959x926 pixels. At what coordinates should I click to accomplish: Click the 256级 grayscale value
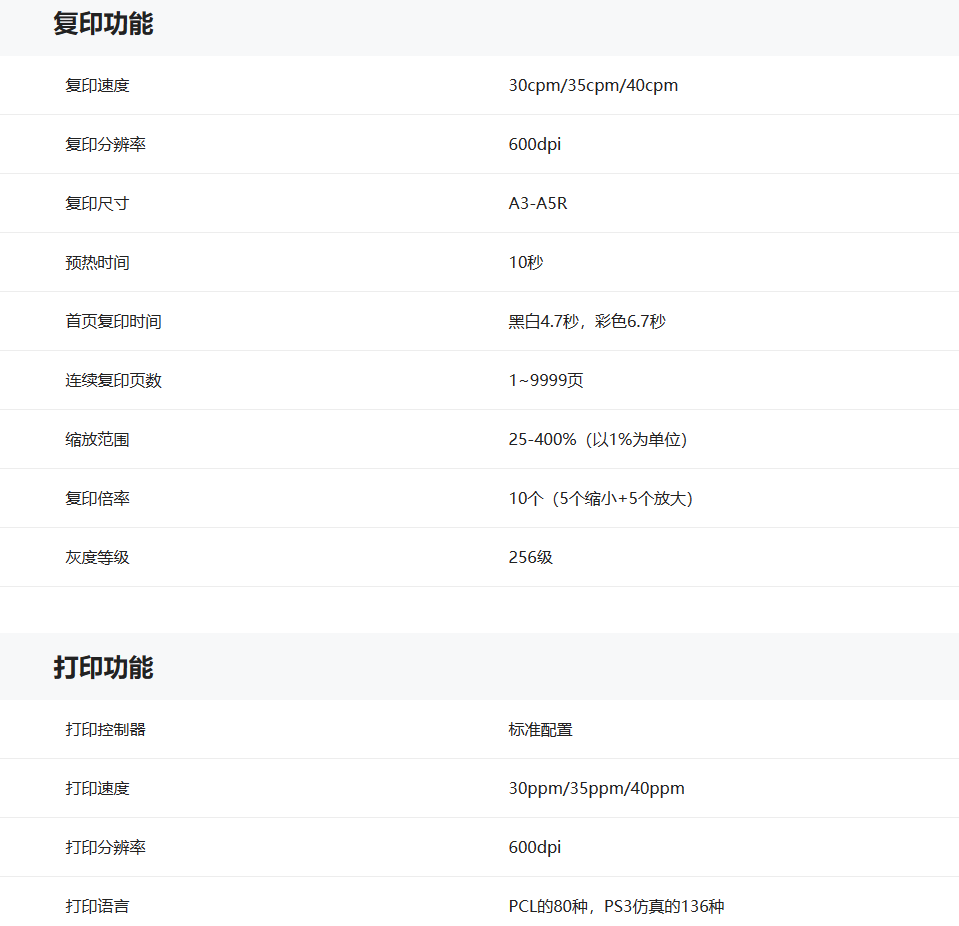(x=530, y=558)
